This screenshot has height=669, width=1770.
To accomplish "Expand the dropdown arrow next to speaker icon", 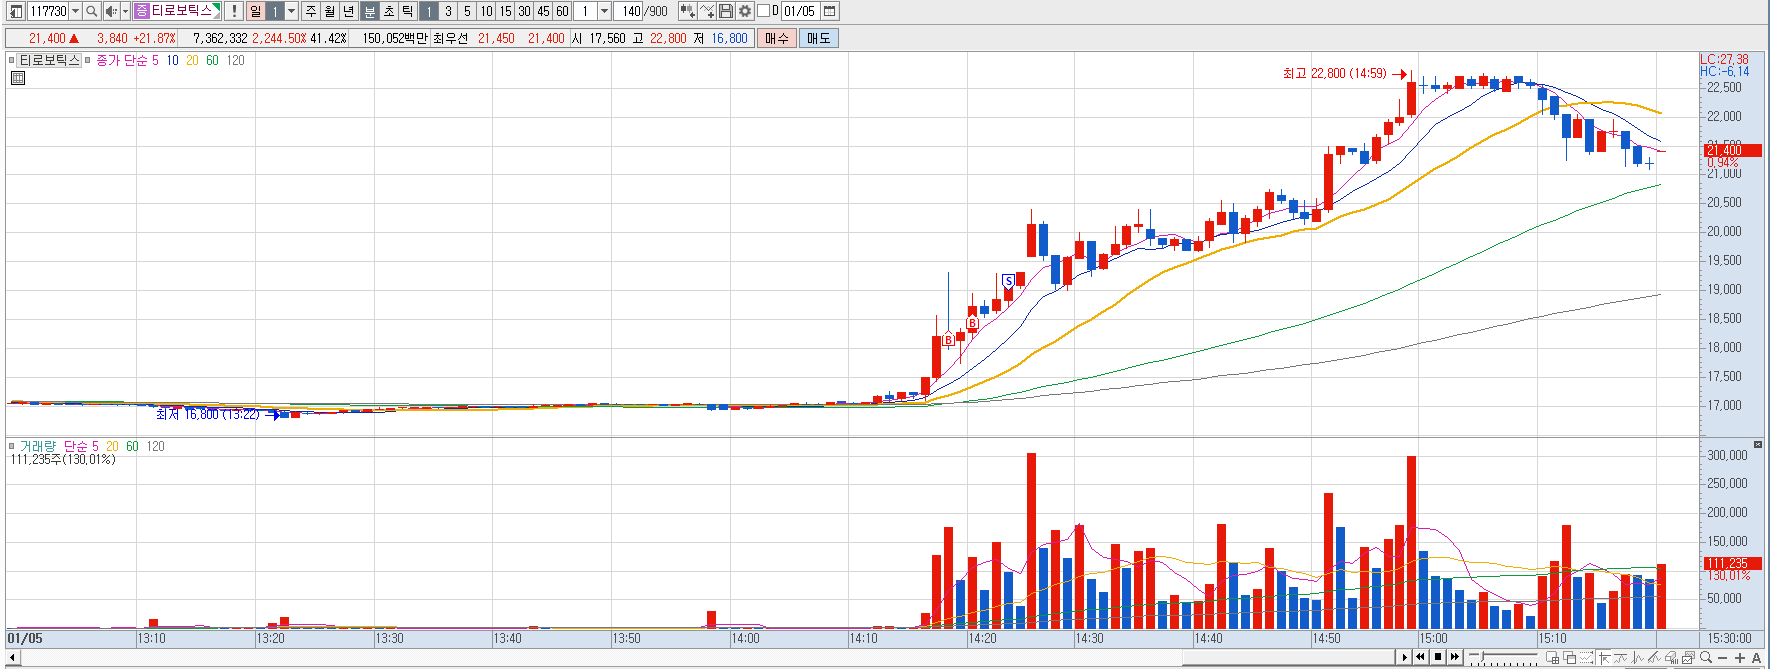I will click(x=125, y=11).
